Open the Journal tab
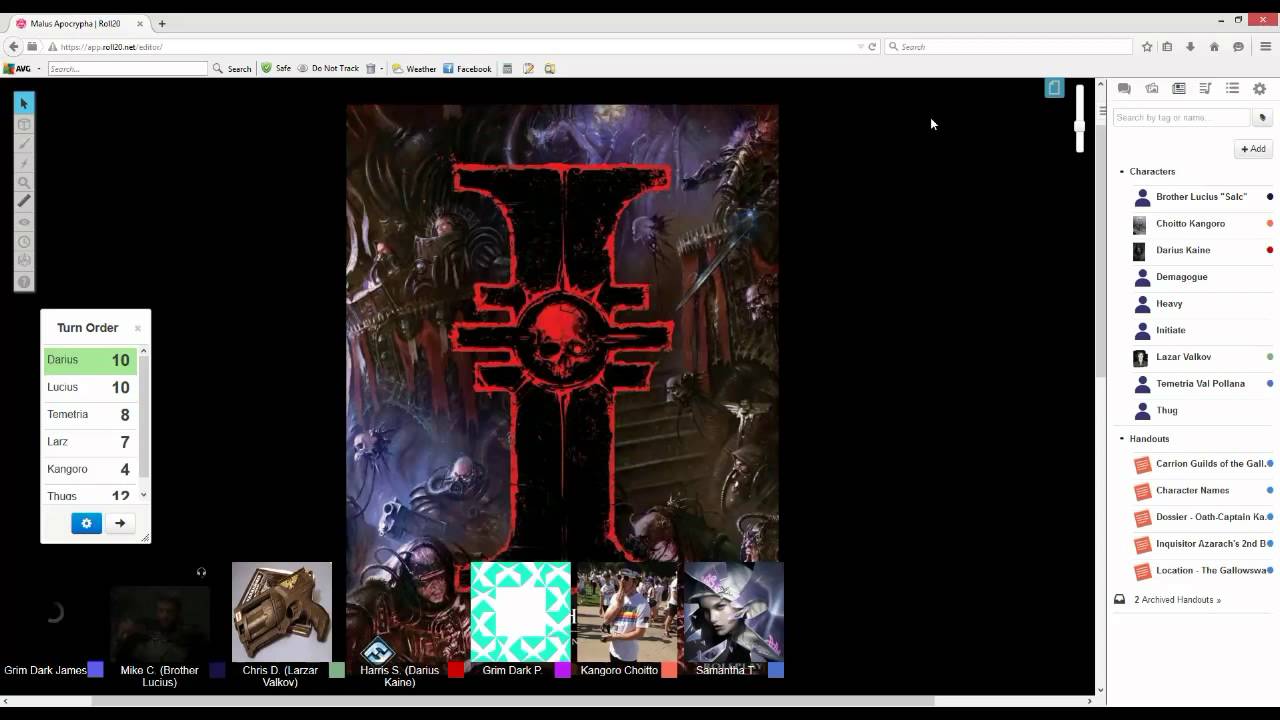The width and height of the screenshot is (1280, 720). (1179, 88)
